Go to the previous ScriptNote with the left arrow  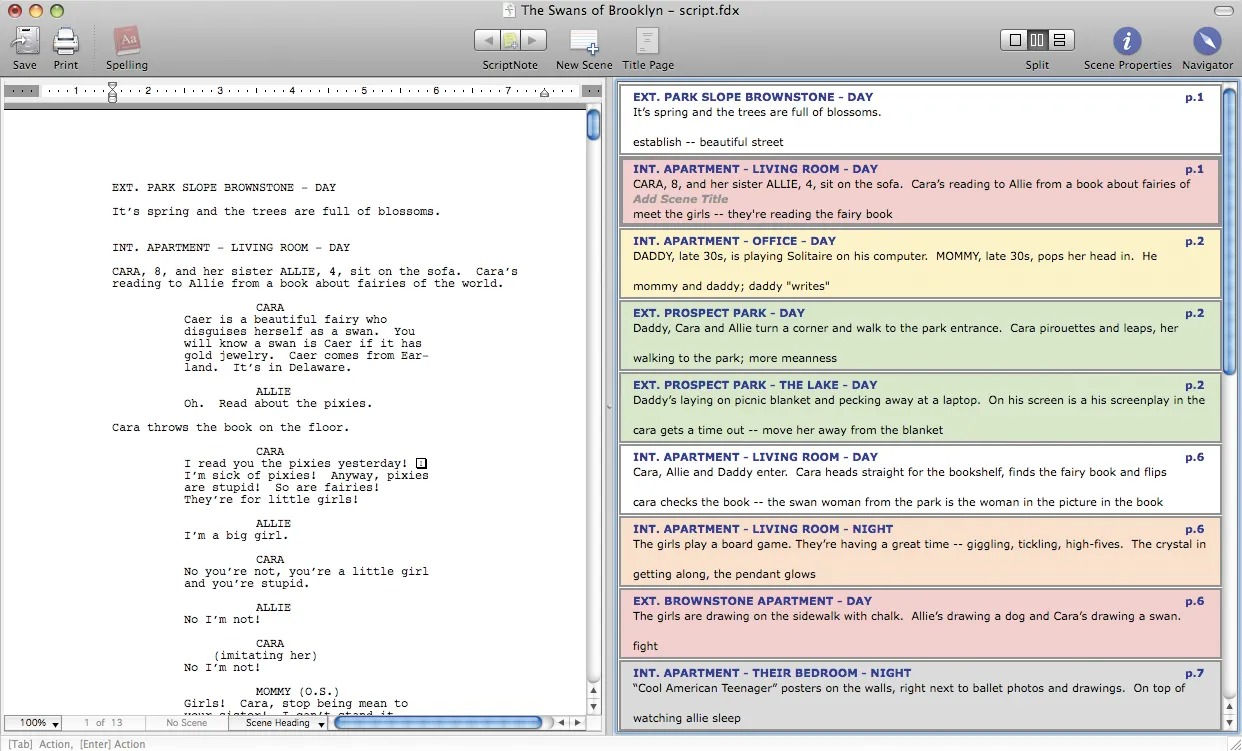(x=486, y=40)
